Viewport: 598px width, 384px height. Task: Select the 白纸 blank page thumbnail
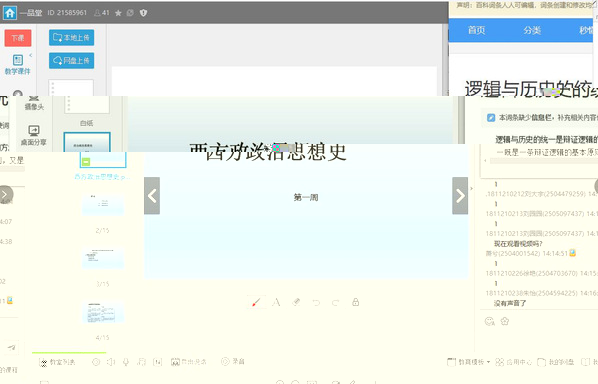click(87, 105)
